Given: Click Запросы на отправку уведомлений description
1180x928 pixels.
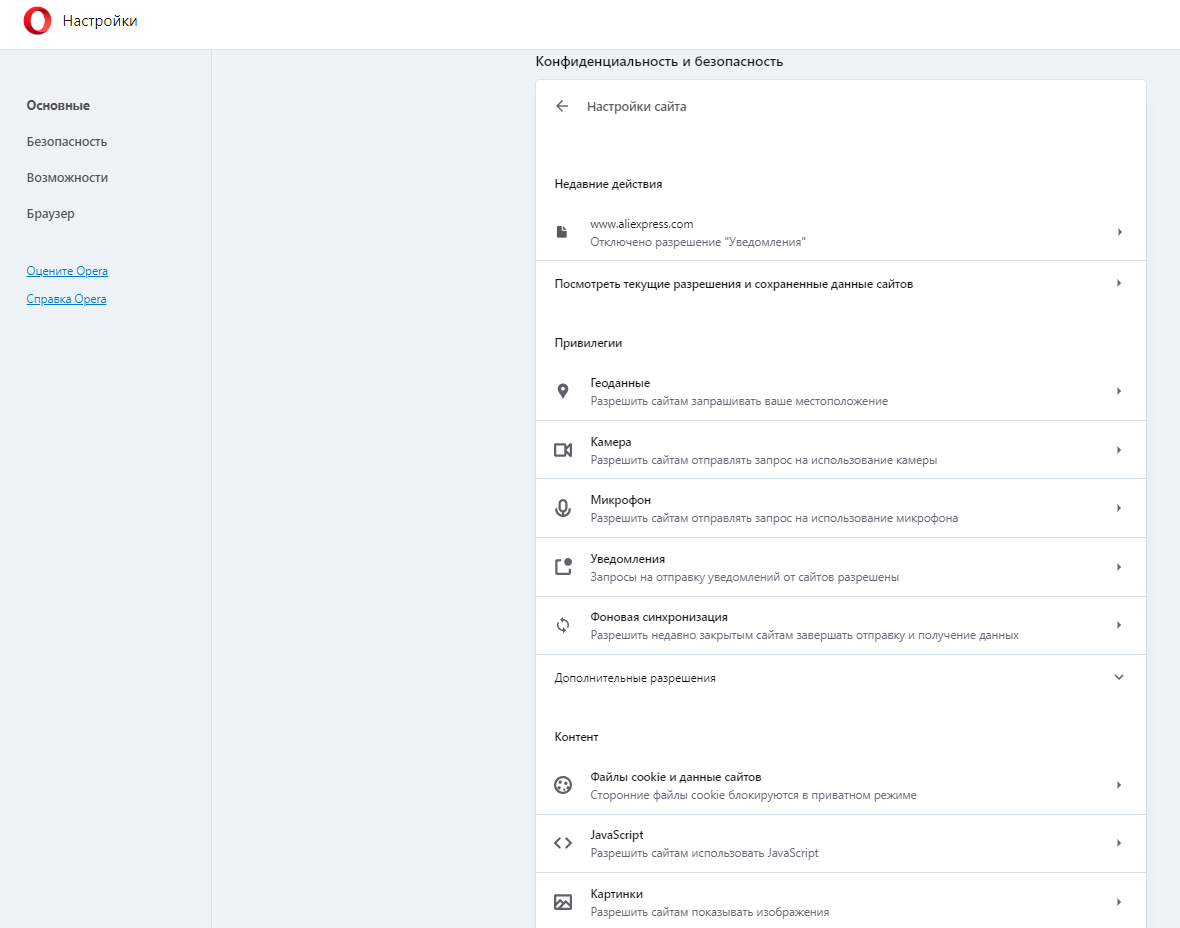Looking at the screenshot, I should pyautogui.click(x=744, y=577).
